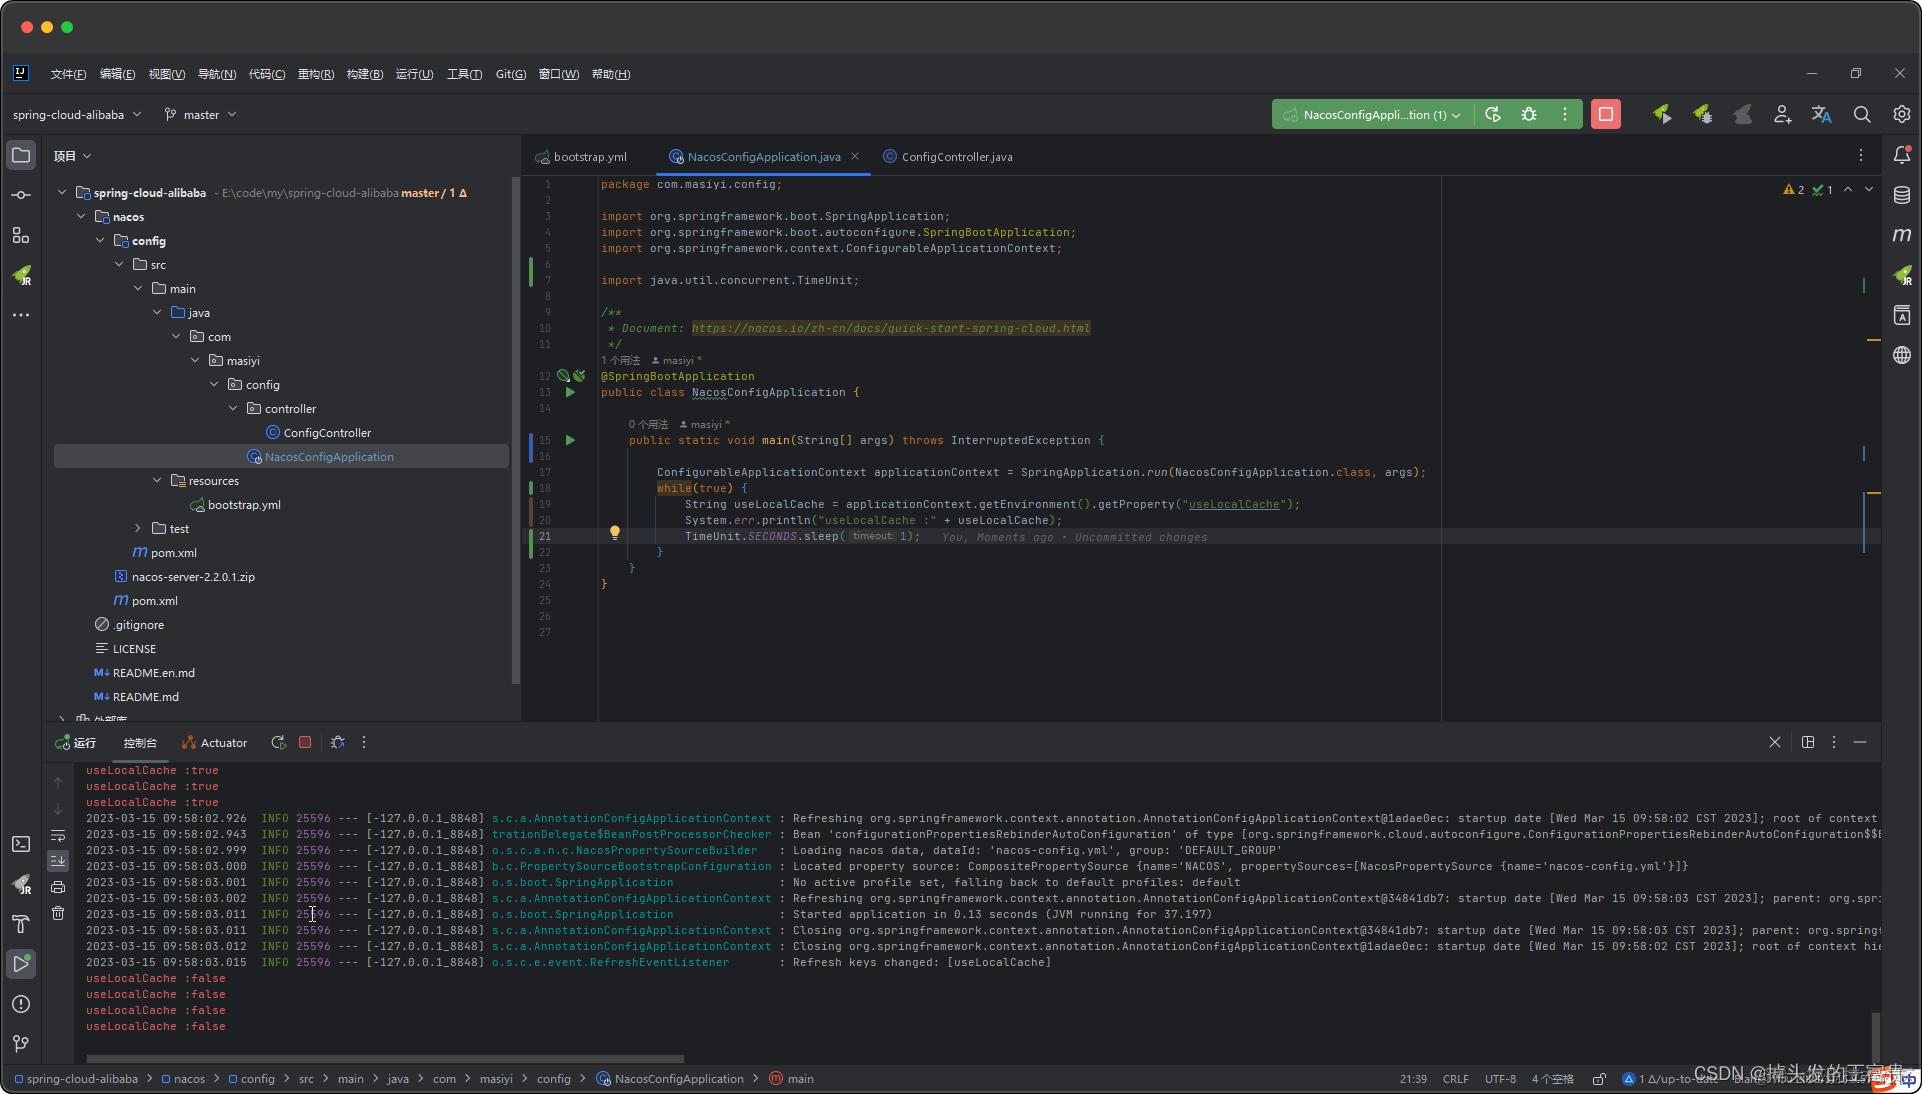Open the master branch dropdown
1922x1094 pixels.
201,115
